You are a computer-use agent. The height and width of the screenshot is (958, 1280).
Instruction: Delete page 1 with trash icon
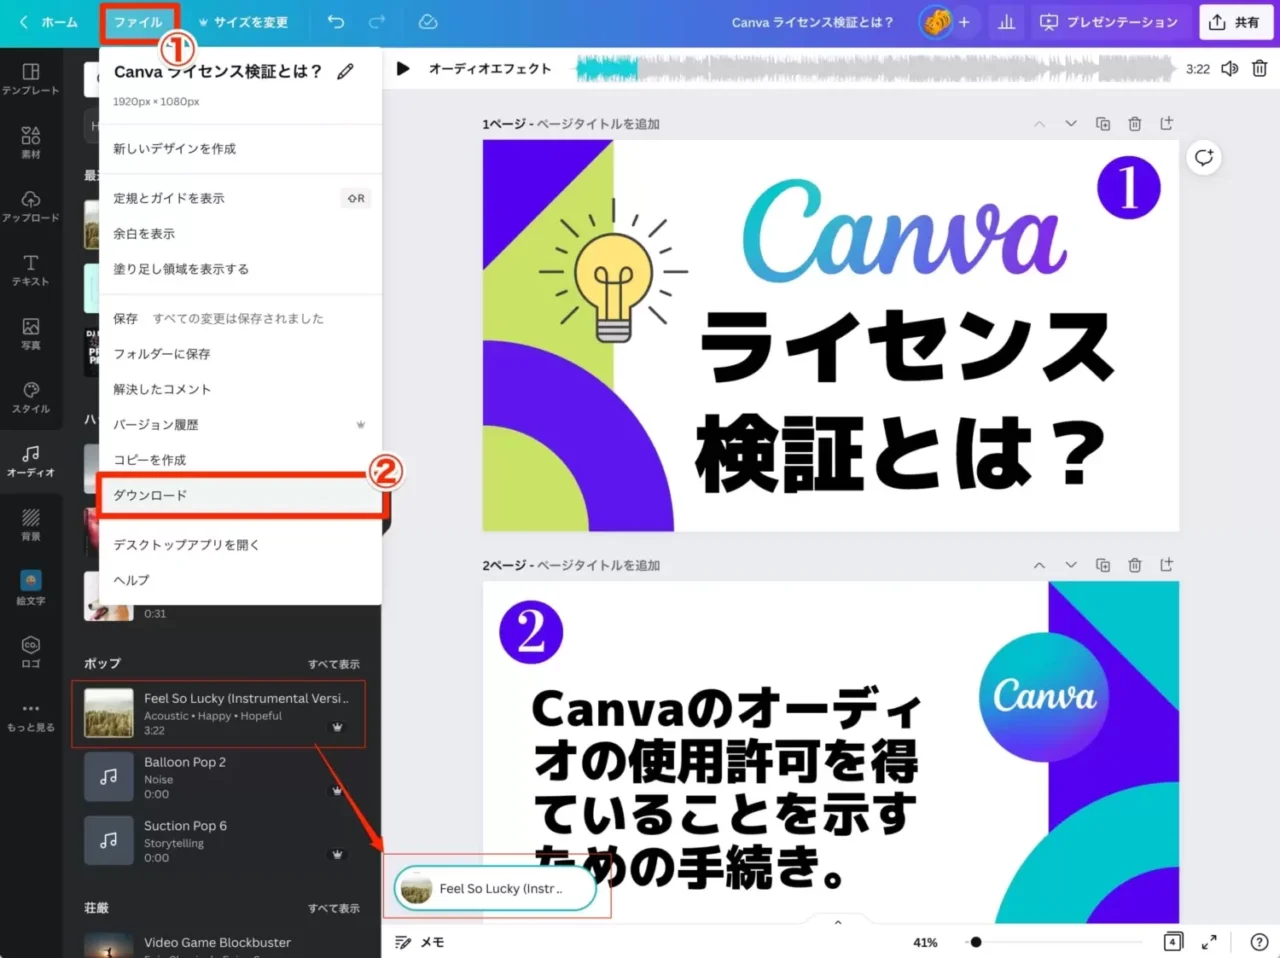pyautogui.click(x=1135, y=124)
